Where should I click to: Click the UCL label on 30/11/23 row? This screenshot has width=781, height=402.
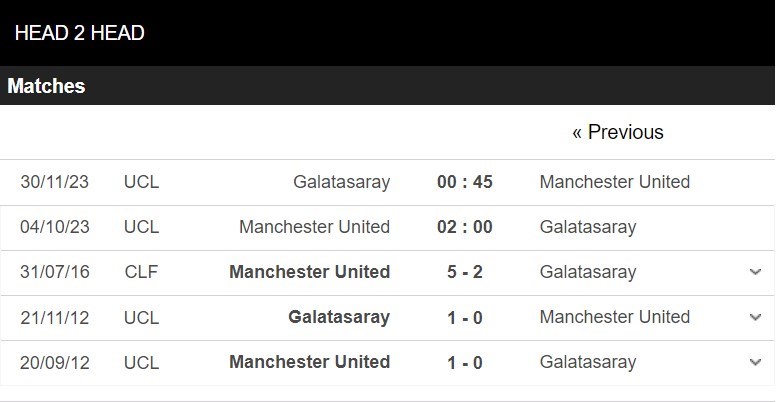coord(141,182)
